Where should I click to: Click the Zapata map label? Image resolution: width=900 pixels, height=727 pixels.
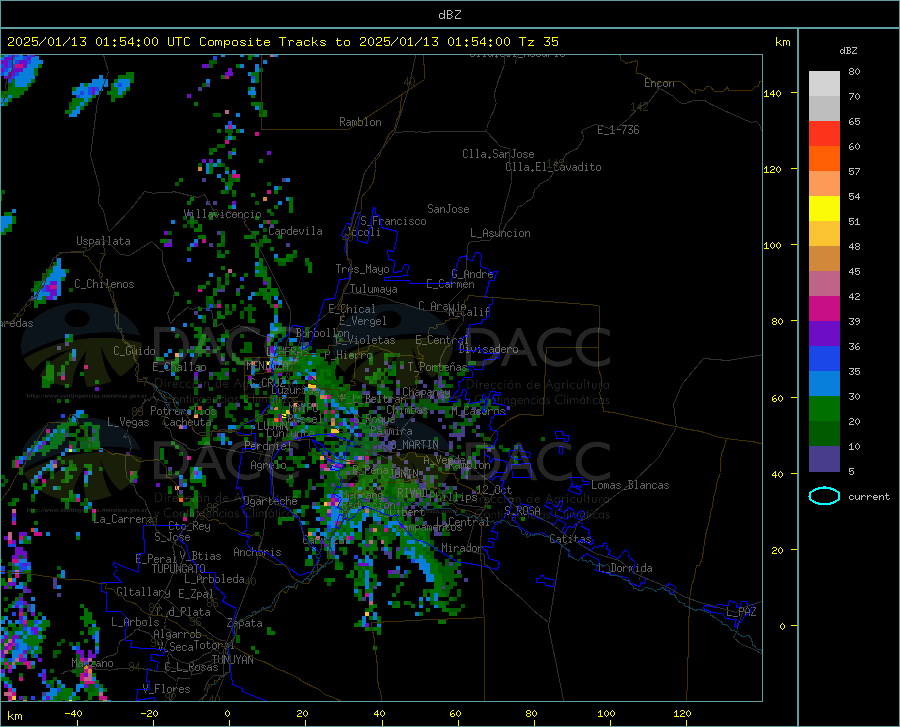click(x=245, y=623)
